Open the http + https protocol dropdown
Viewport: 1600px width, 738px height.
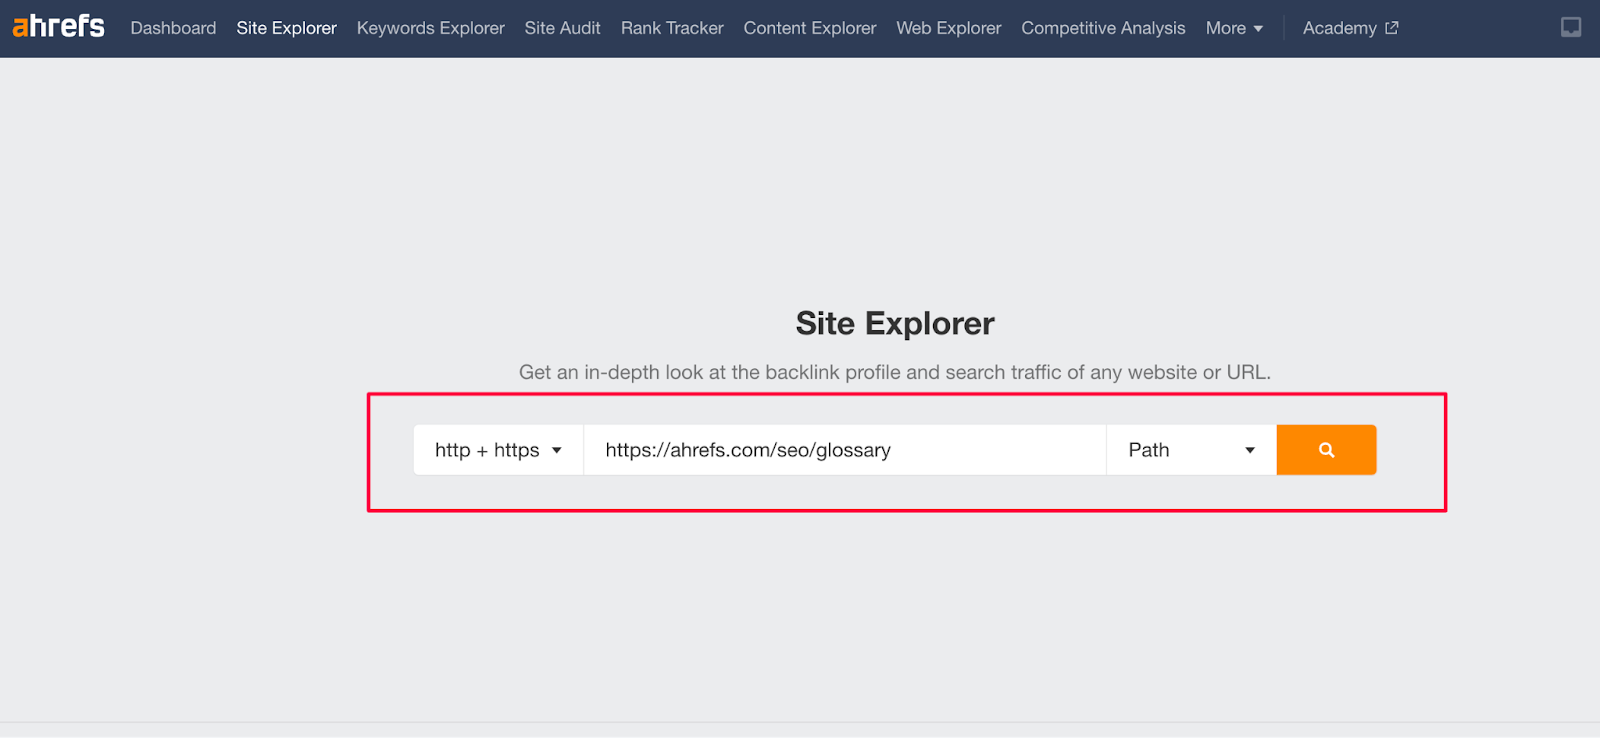tap(498, 450)
